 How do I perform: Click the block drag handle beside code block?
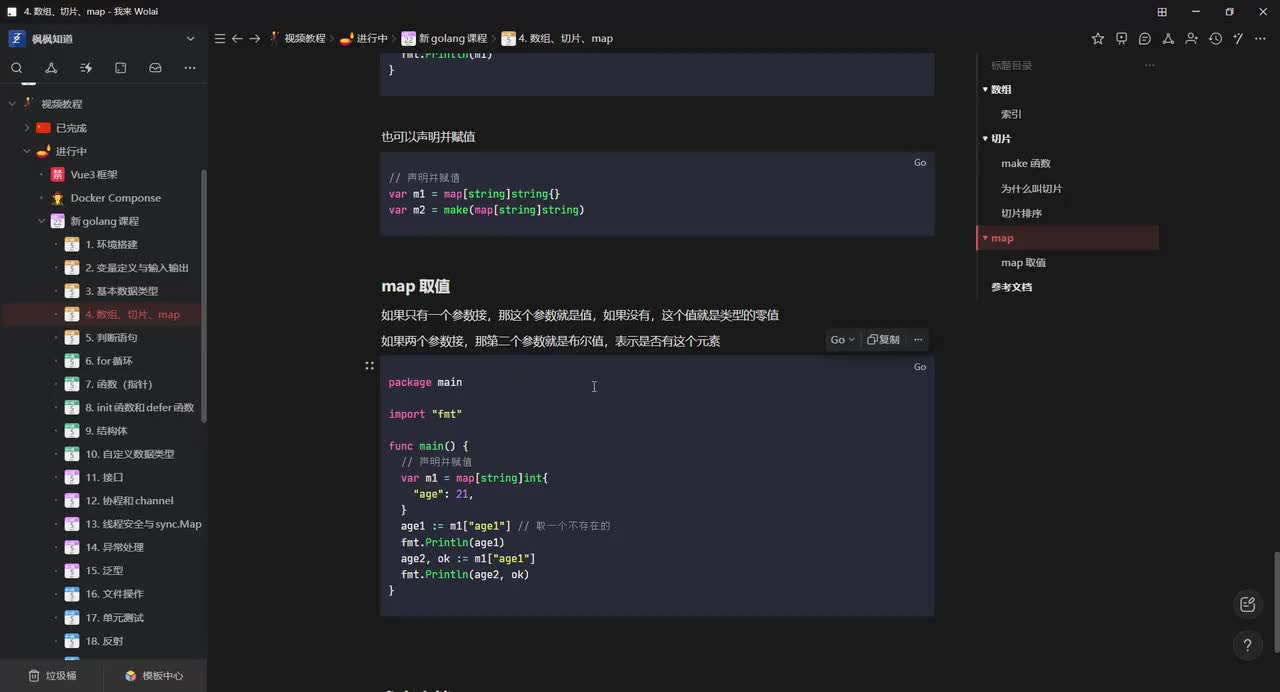pyautogui.click(x=369, y=367)
